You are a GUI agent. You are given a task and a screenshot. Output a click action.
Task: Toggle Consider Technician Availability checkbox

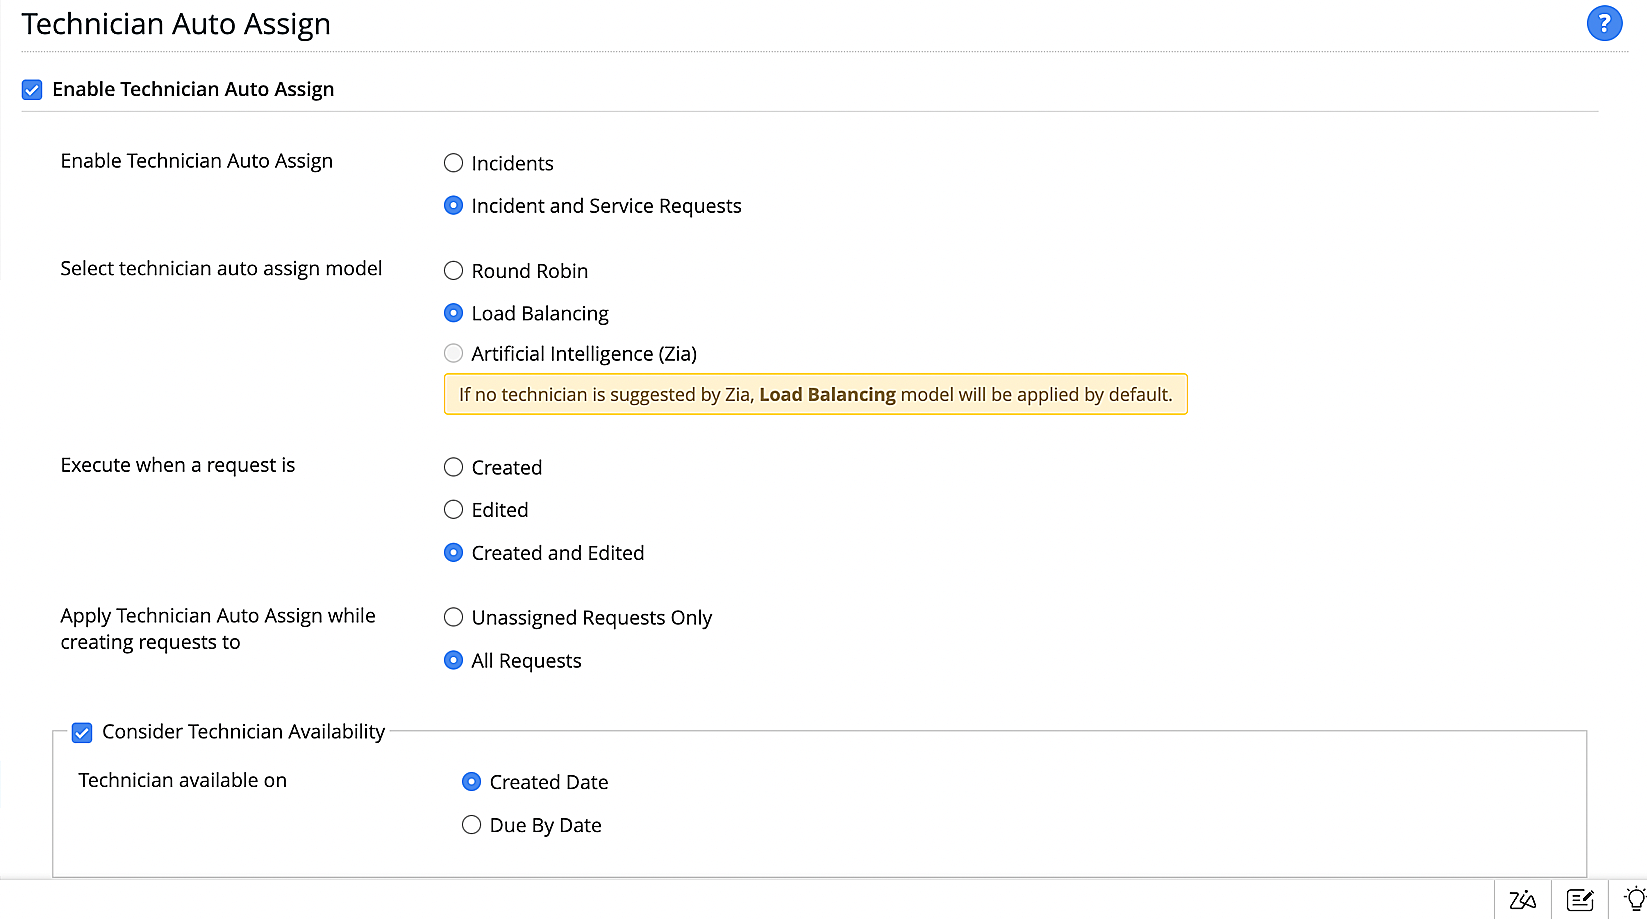82,733
